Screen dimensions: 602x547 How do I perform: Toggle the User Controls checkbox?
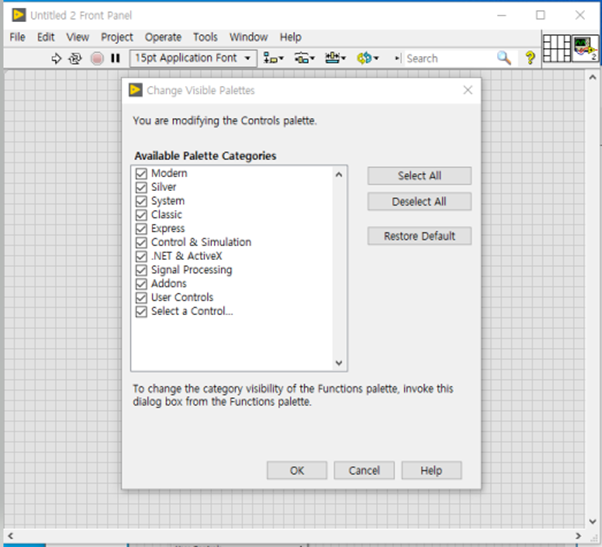click(141, 298)
